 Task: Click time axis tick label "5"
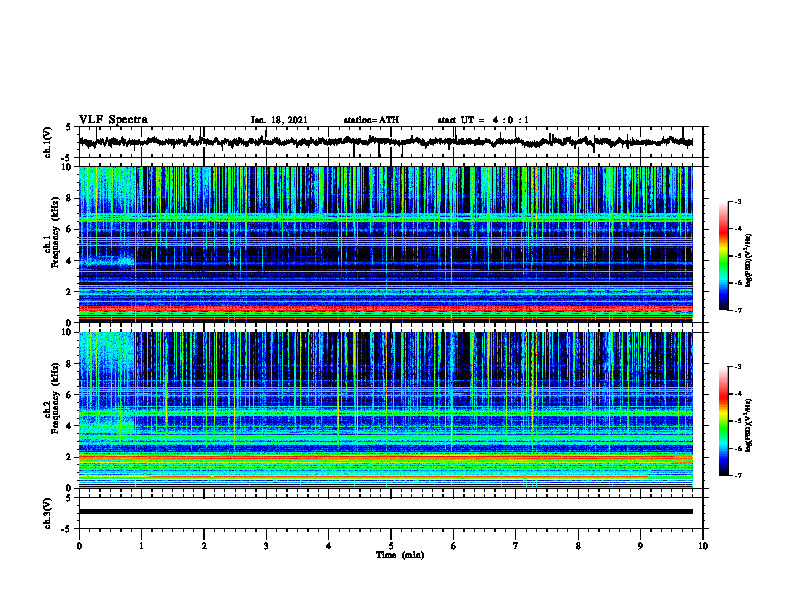[391, 546]
